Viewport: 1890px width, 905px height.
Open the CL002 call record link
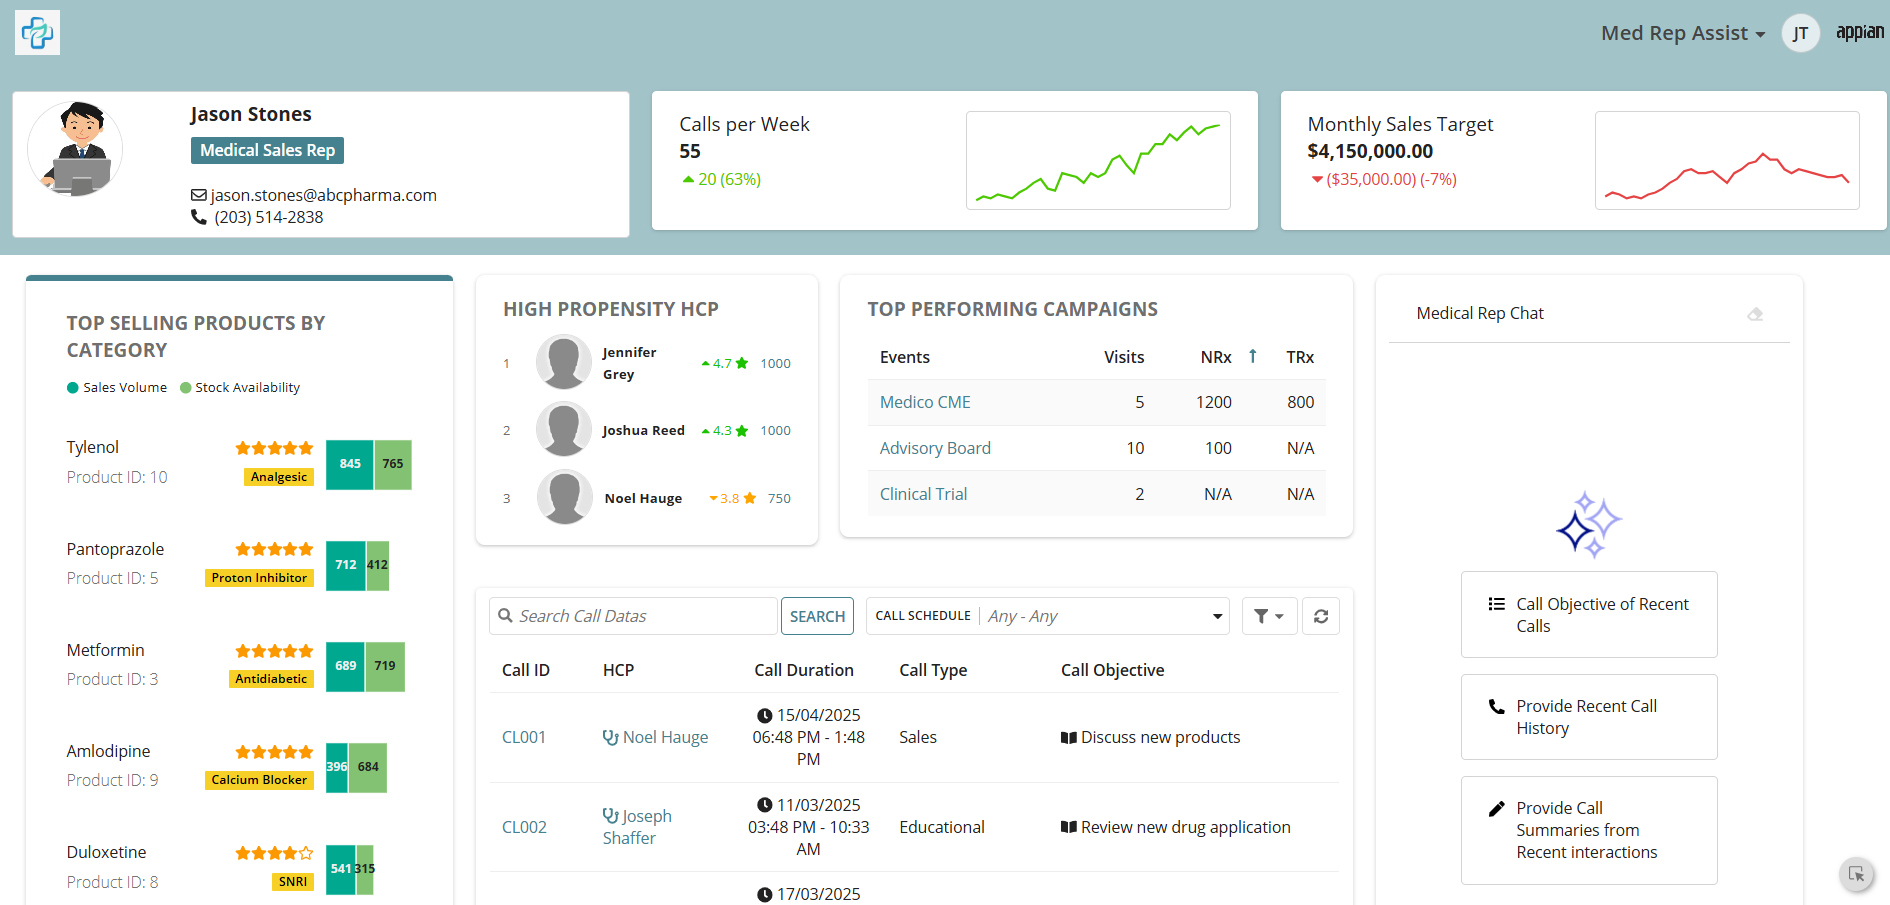[x=524, y=827]
